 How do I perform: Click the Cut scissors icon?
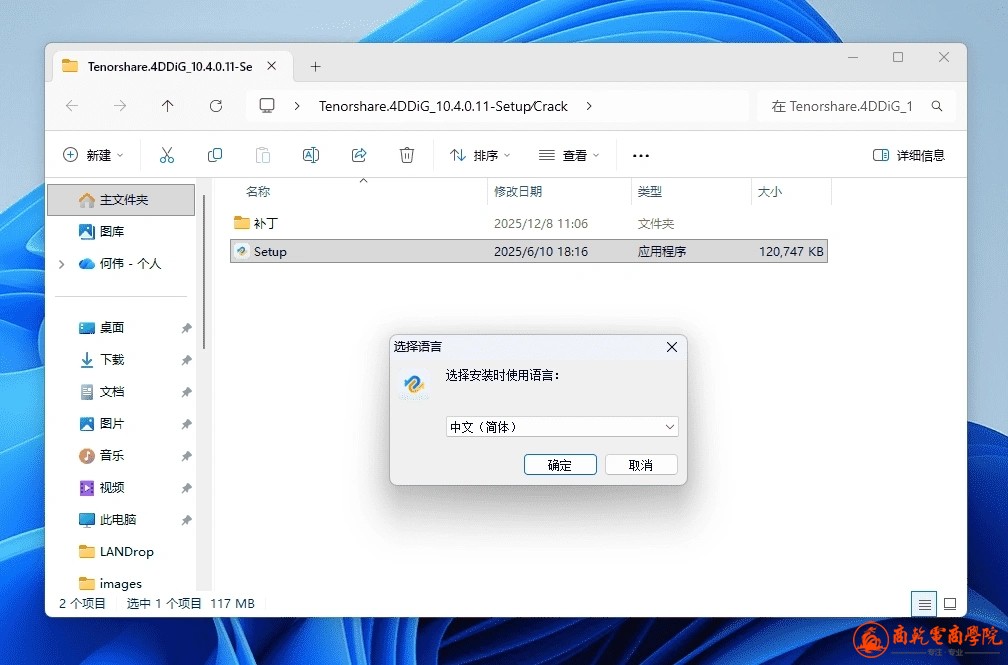pyautogui.click(x=167, y=155)
